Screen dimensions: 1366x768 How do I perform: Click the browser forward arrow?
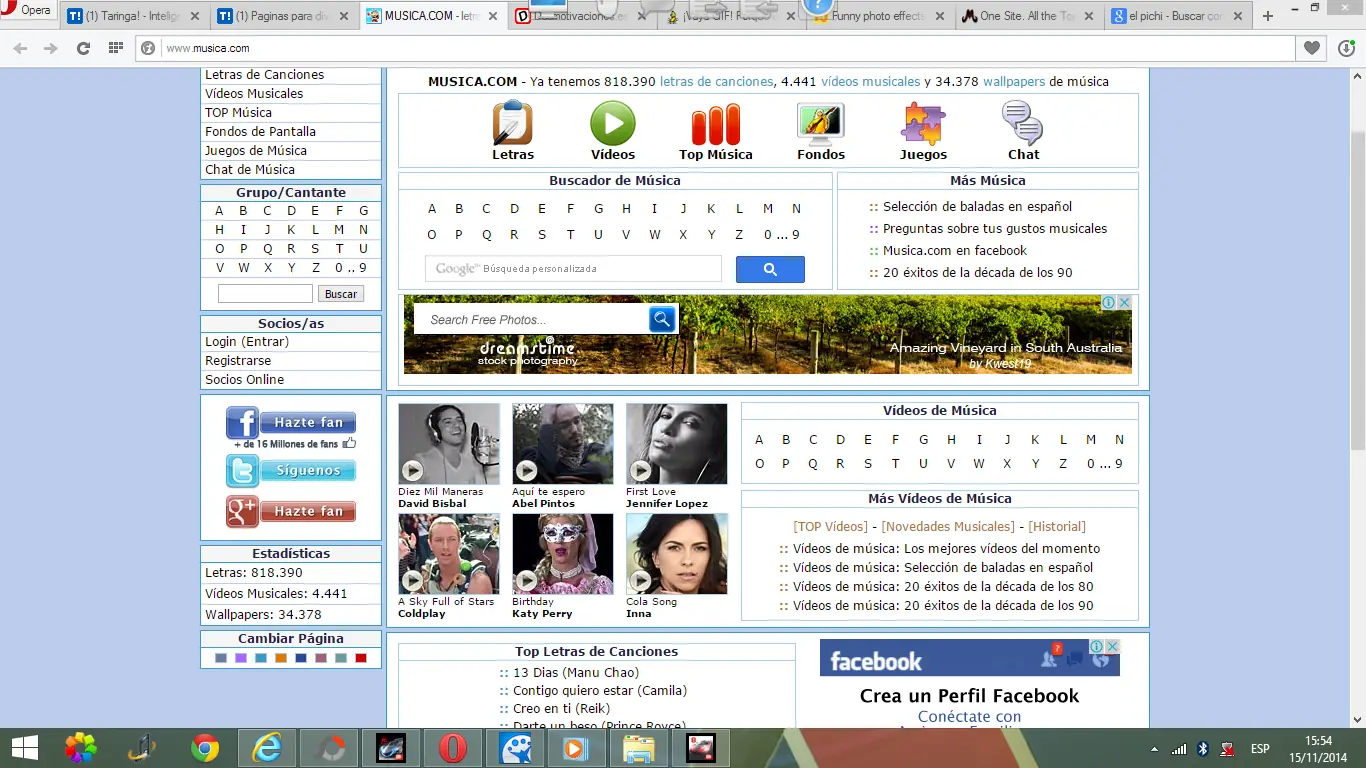tap(50, 48)
